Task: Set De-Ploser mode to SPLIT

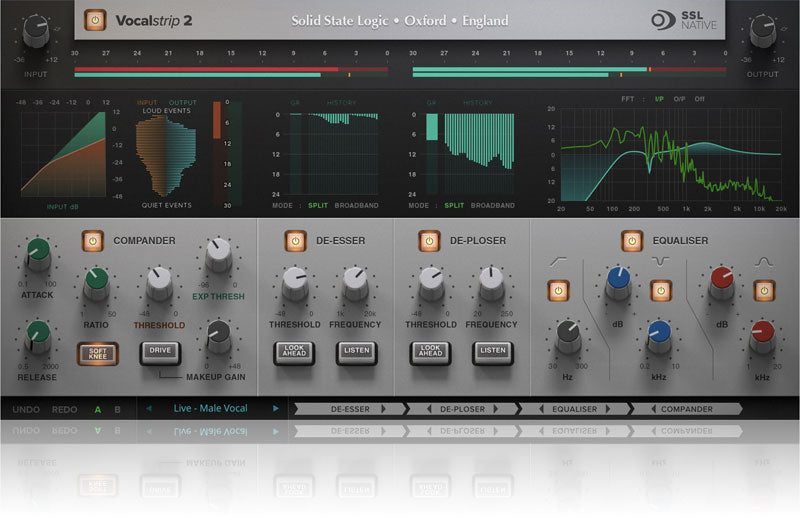Action: (454, 205)
